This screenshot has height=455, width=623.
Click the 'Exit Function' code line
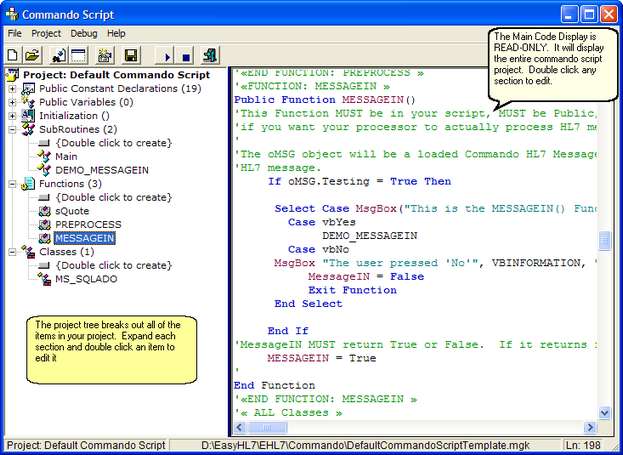pos(352,290)
